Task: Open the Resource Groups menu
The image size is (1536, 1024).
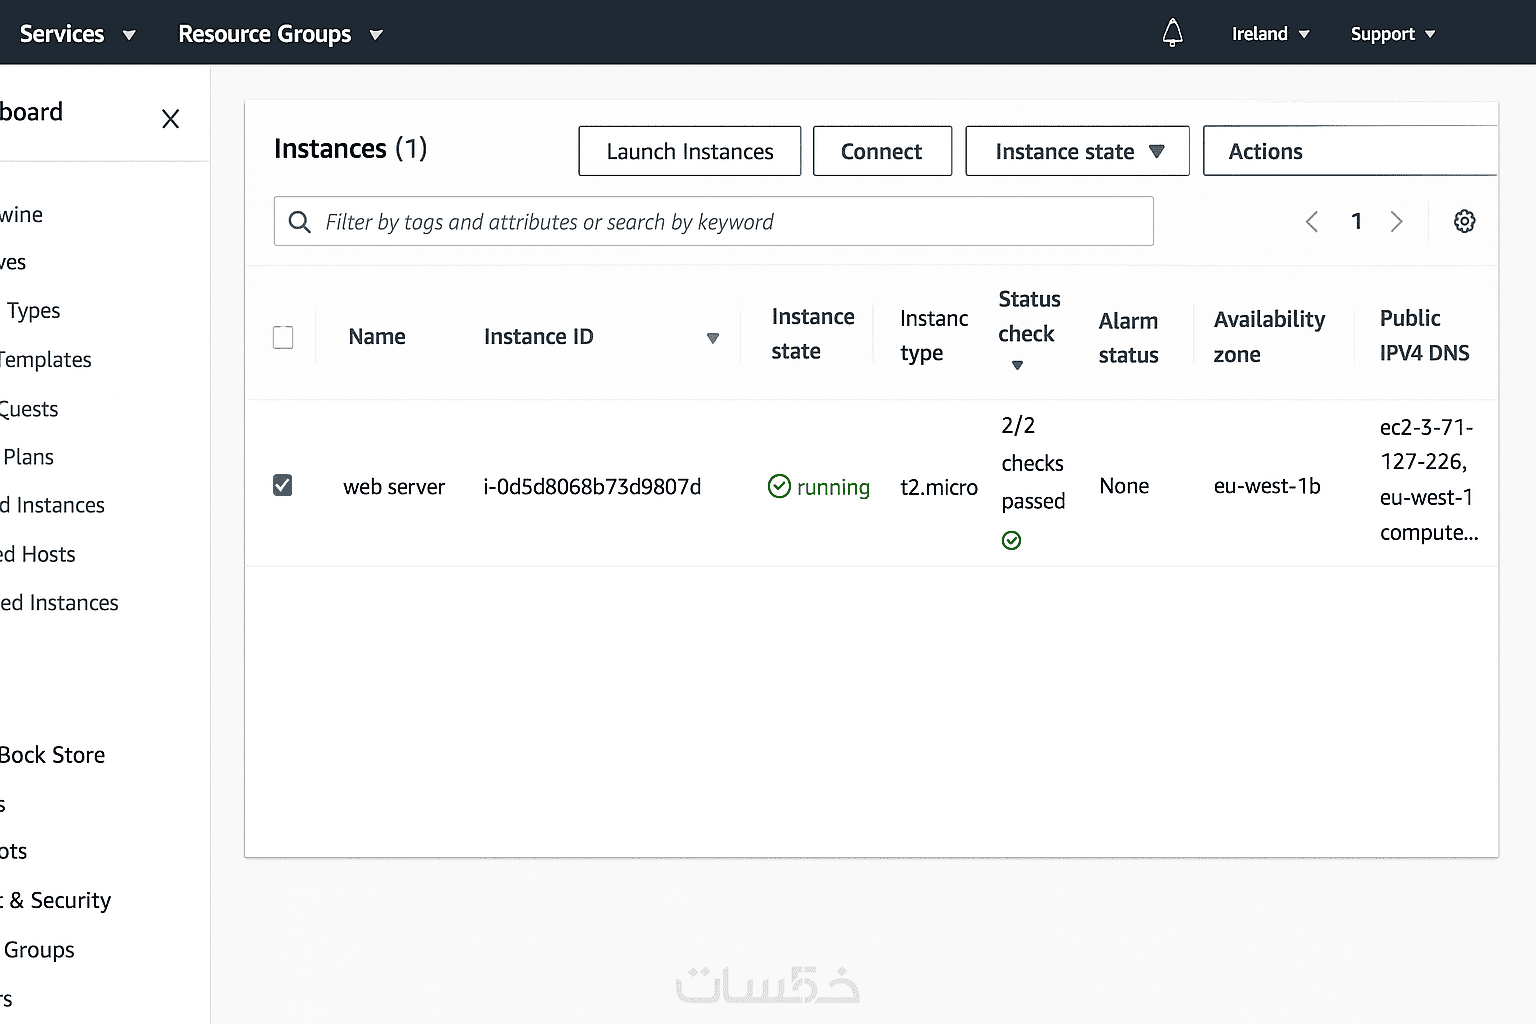Action: click(280, 34)
